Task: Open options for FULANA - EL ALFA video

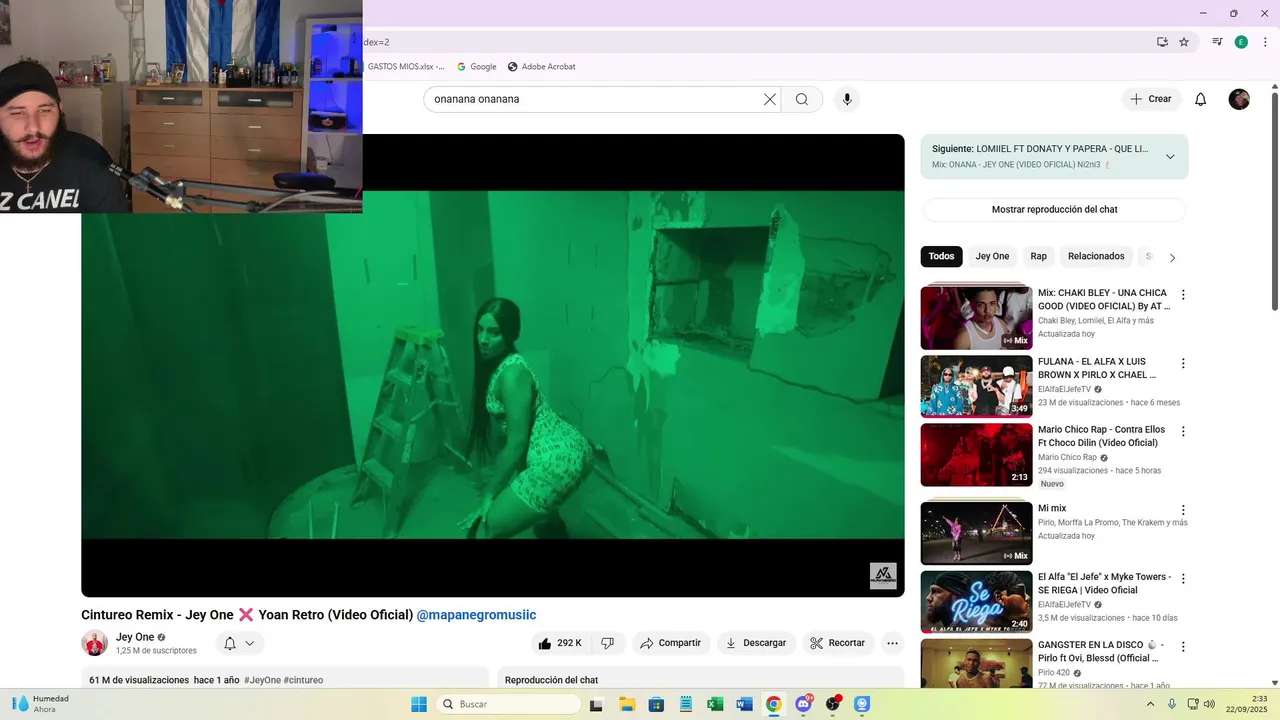Action: (x=1183, y=363)
